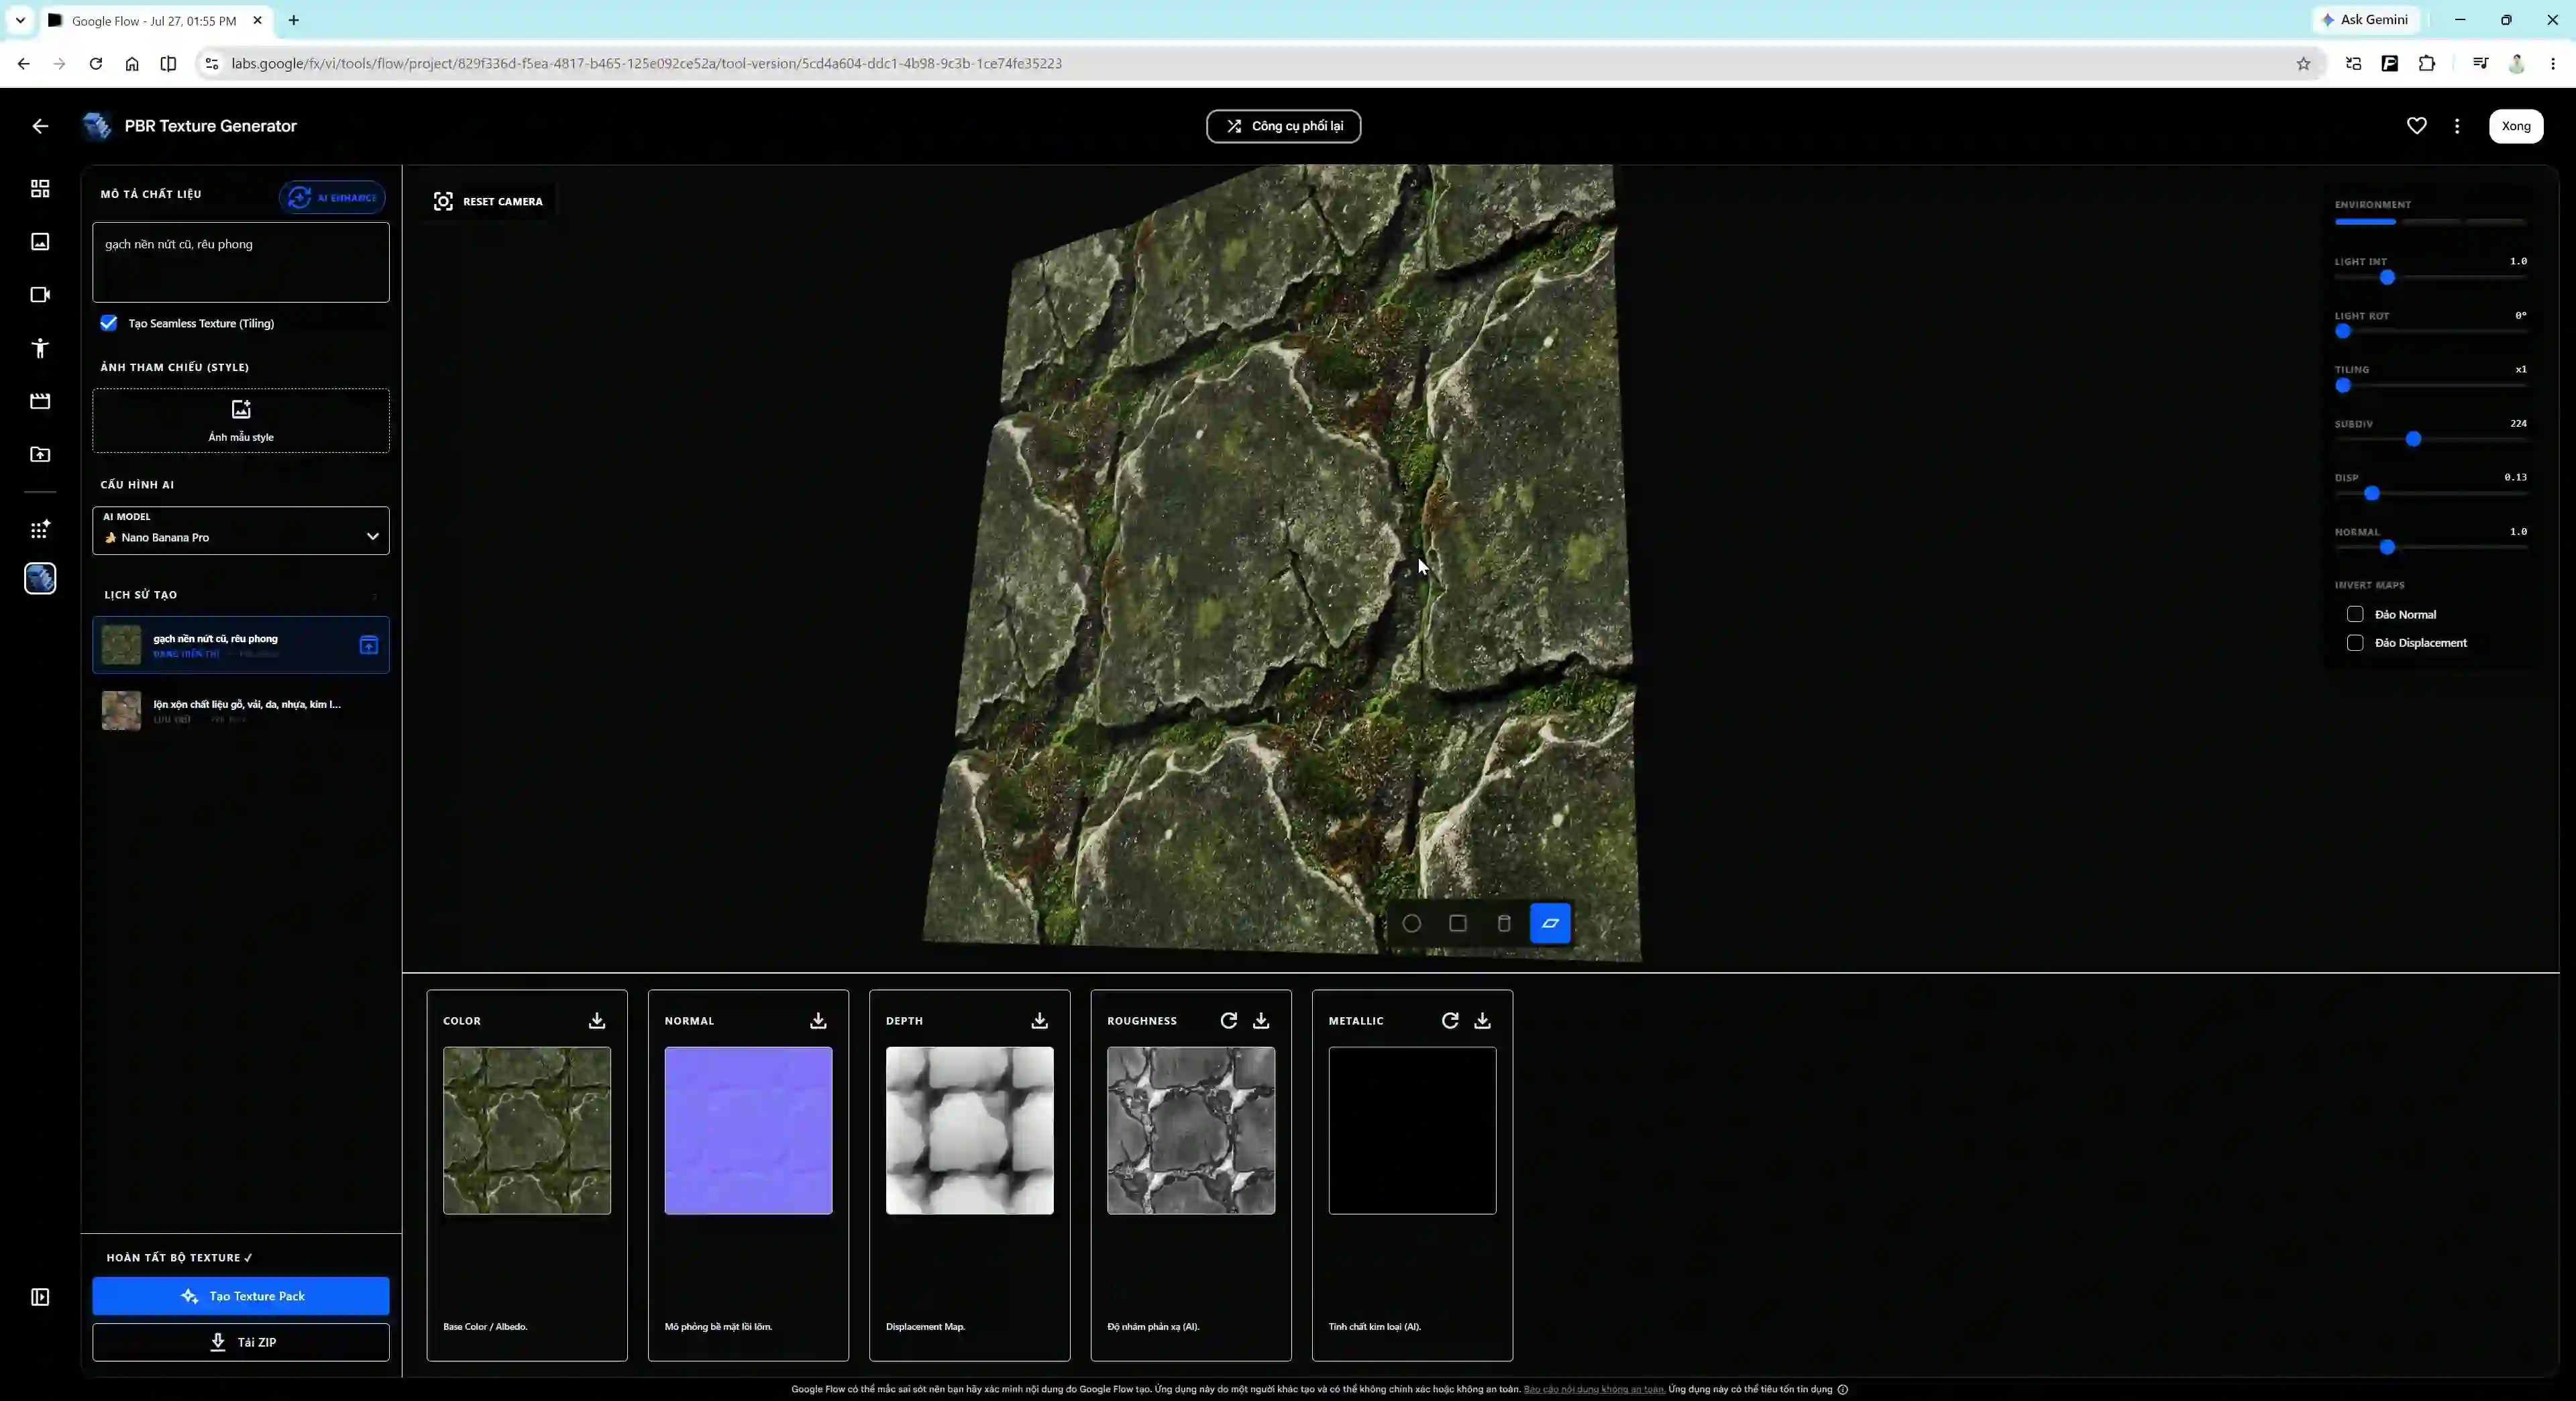2576x1401 pixels.
Task: Open the image tool in left sidebar
Action: click(40, 242)
